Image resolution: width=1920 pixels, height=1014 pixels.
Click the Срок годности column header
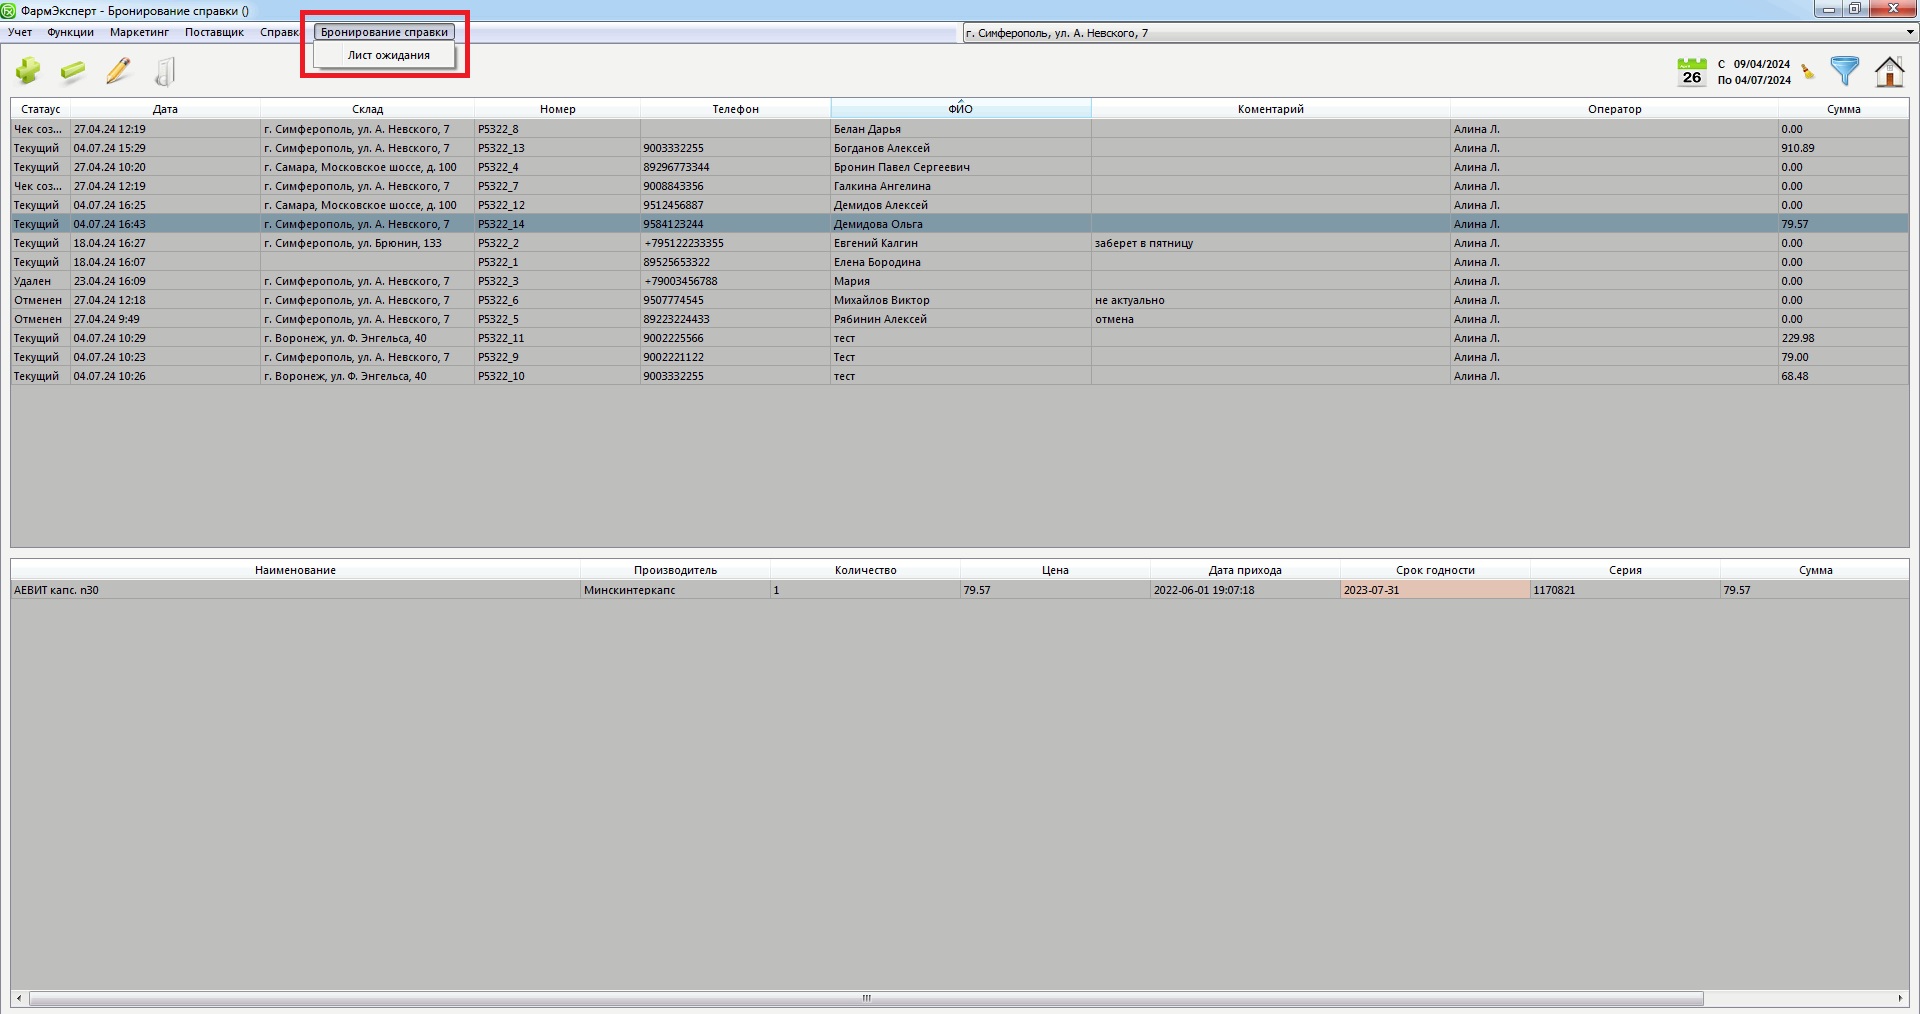1434,570
